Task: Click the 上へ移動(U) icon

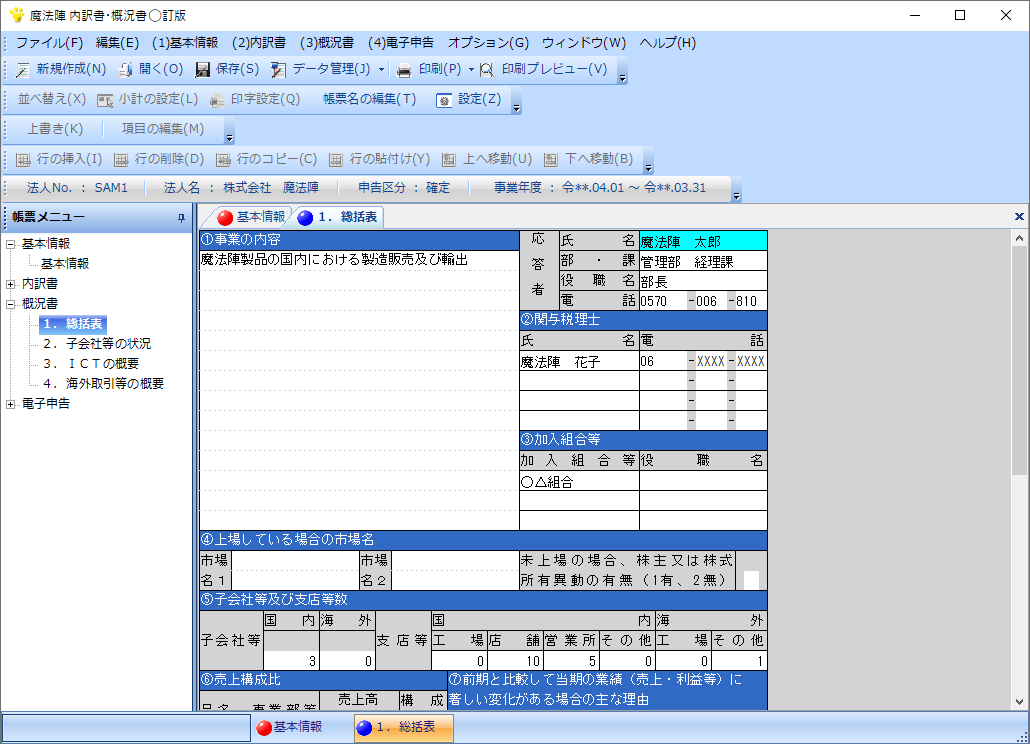Action: [449, 160]
